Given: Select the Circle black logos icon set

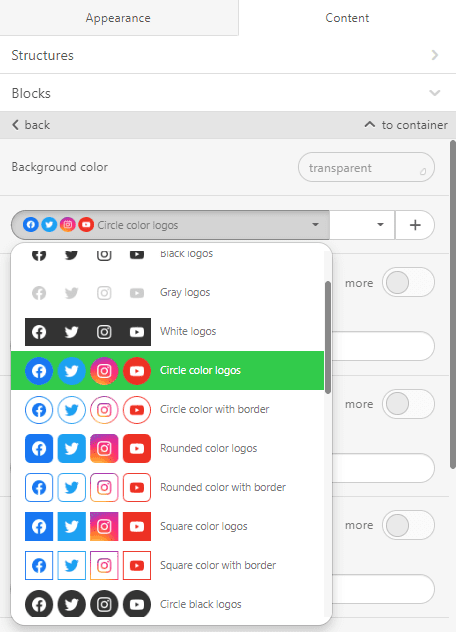Looking at the screenshot, I should coord(167,604).
